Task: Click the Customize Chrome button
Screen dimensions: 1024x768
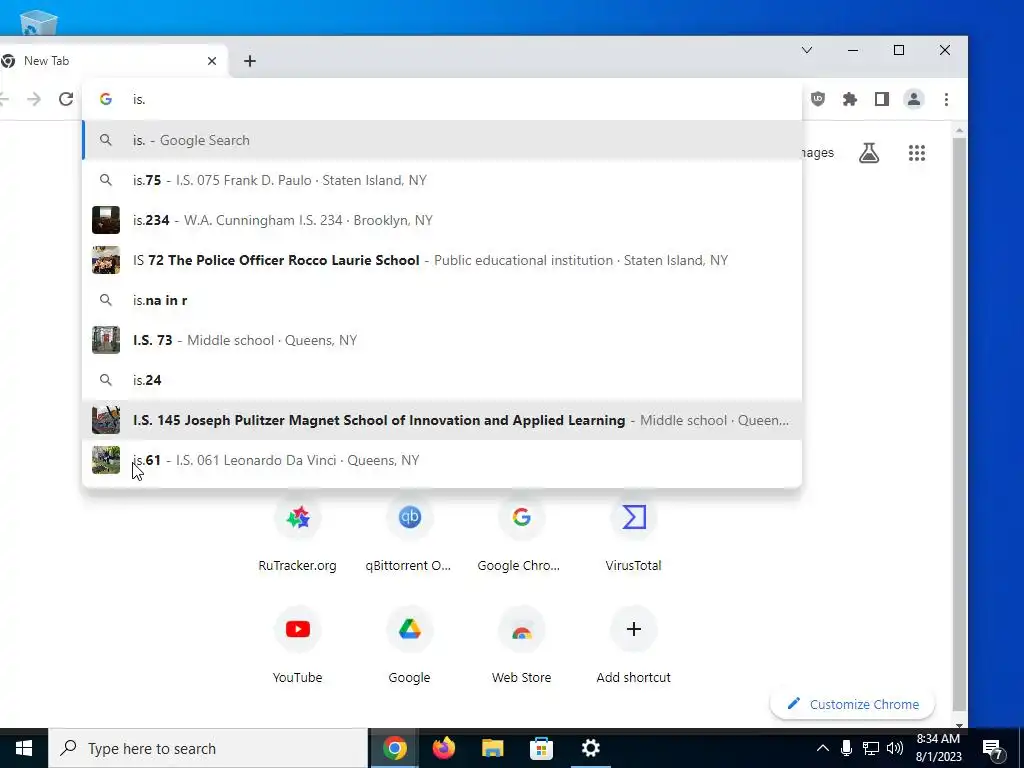Action: coord(853,704)
